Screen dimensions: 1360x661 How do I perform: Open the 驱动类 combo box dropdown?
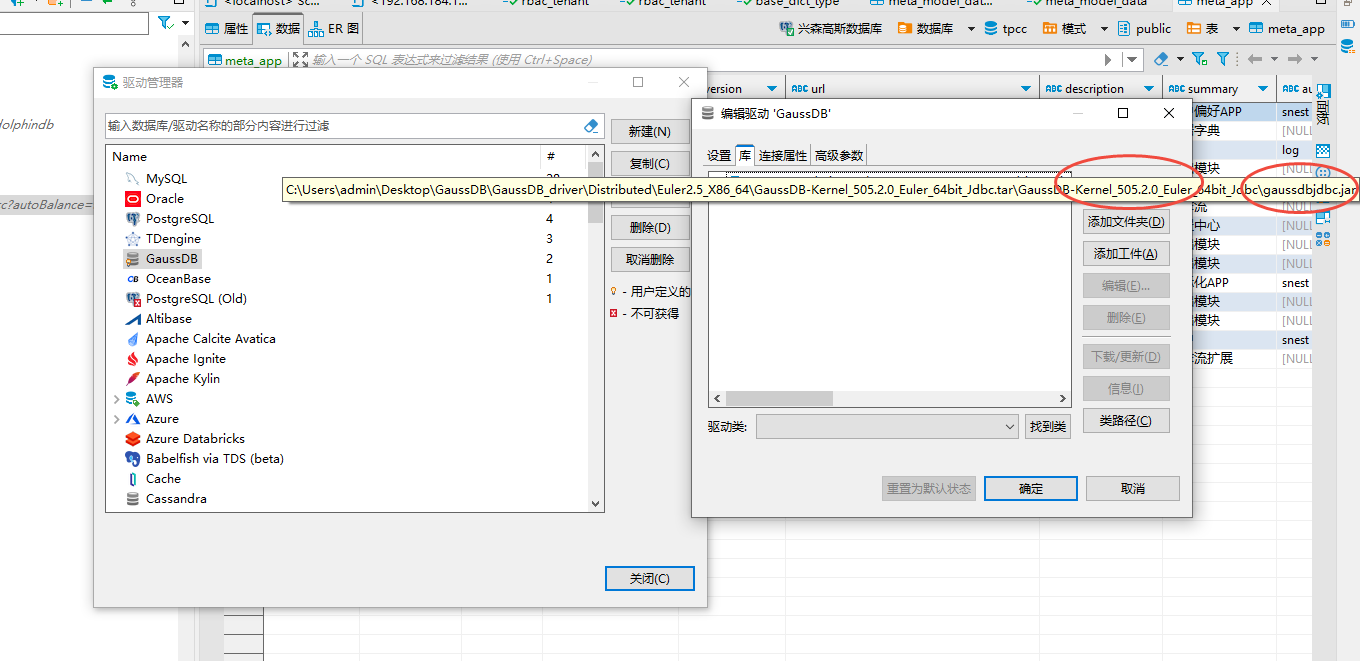(x=1009, y=427)
